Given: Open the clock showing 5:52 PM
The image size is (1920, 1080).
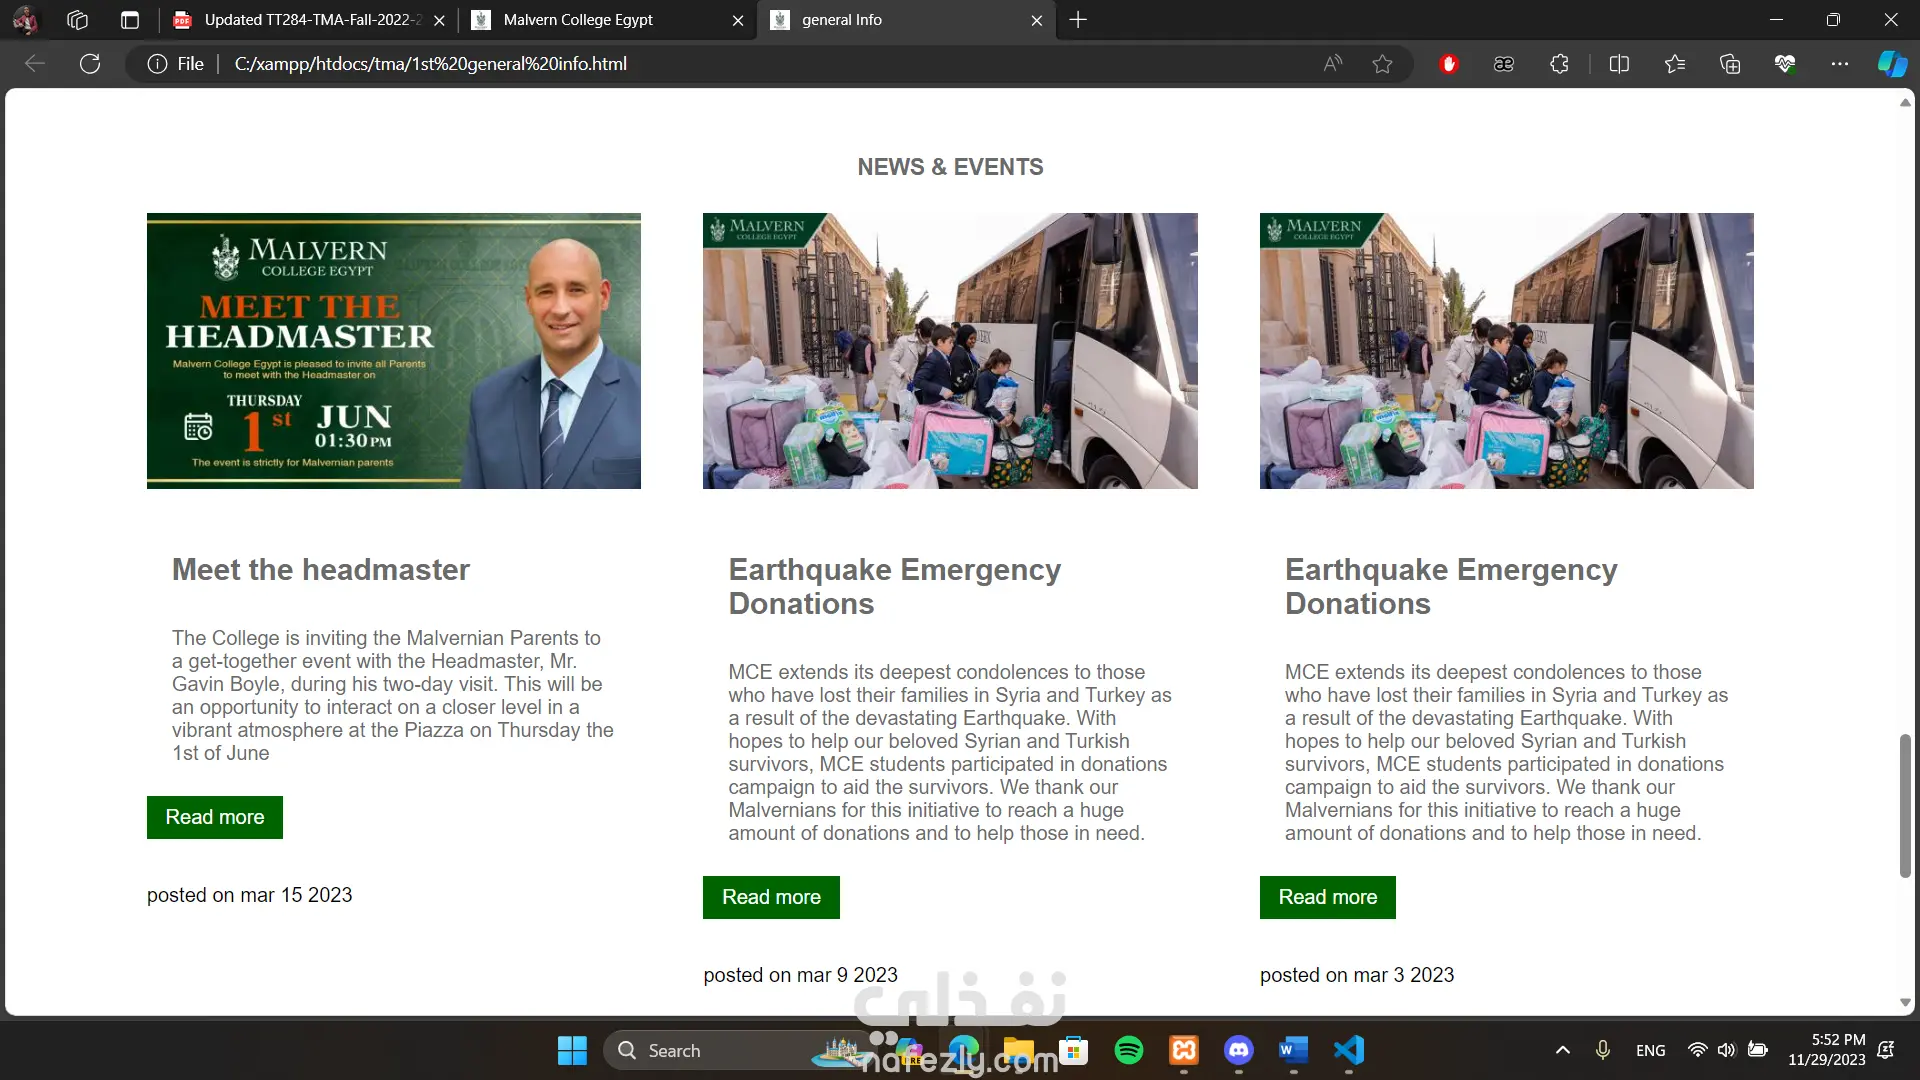Looking at the screenshot, I should (x=1827, y=1050).
